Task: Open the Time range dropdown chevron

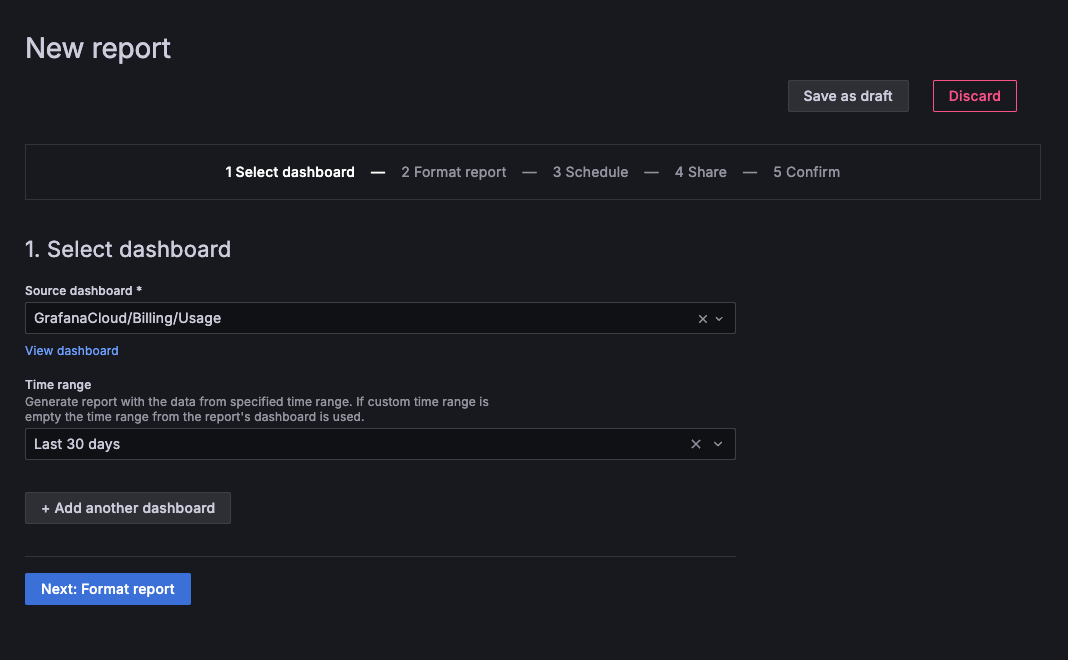Action: point(718,444)
